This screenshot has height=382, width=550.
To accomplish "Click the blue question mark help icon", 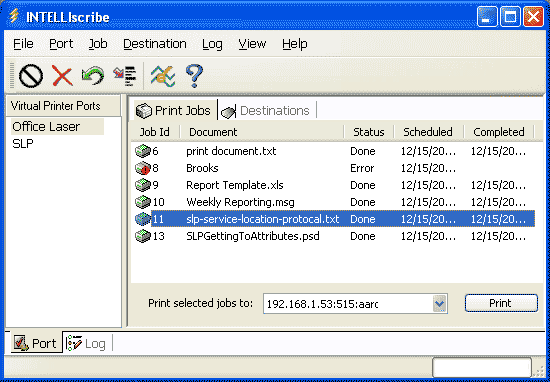I will [194, 76].
